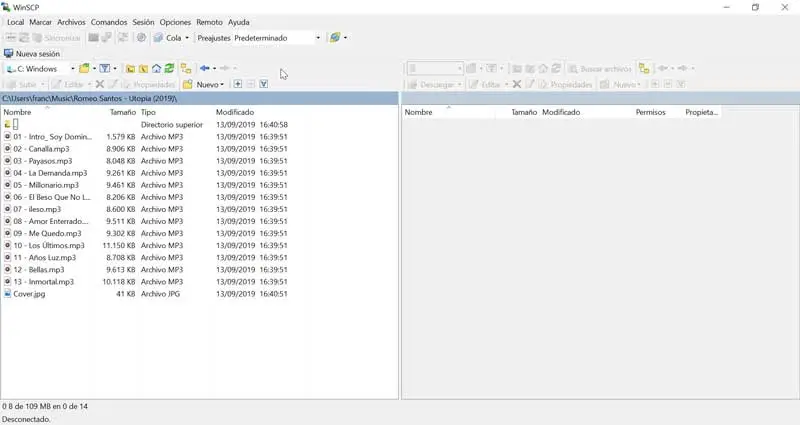
Task: Click the local select-all checkmark icon
Action: tap(264, 84)
